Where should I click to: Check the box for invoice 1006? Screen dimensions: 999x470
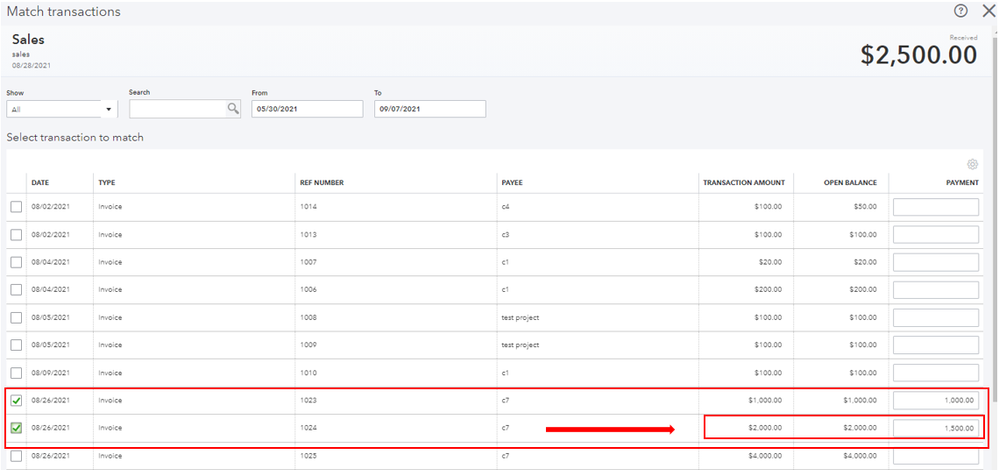tap(17, 290)
